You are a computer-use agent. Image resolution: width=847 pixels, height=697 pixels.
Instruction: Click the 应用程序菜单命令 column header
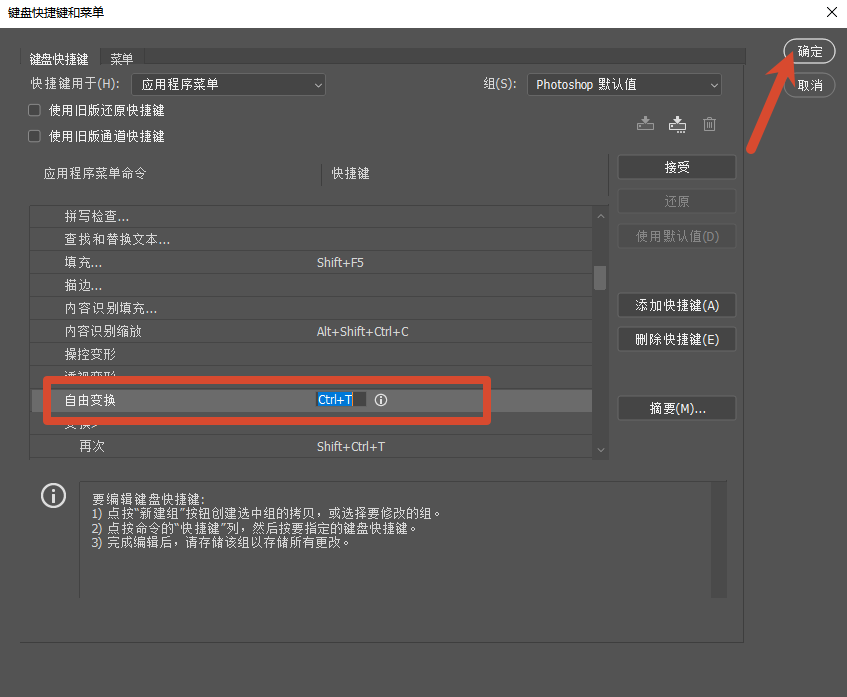click(95, 173)
